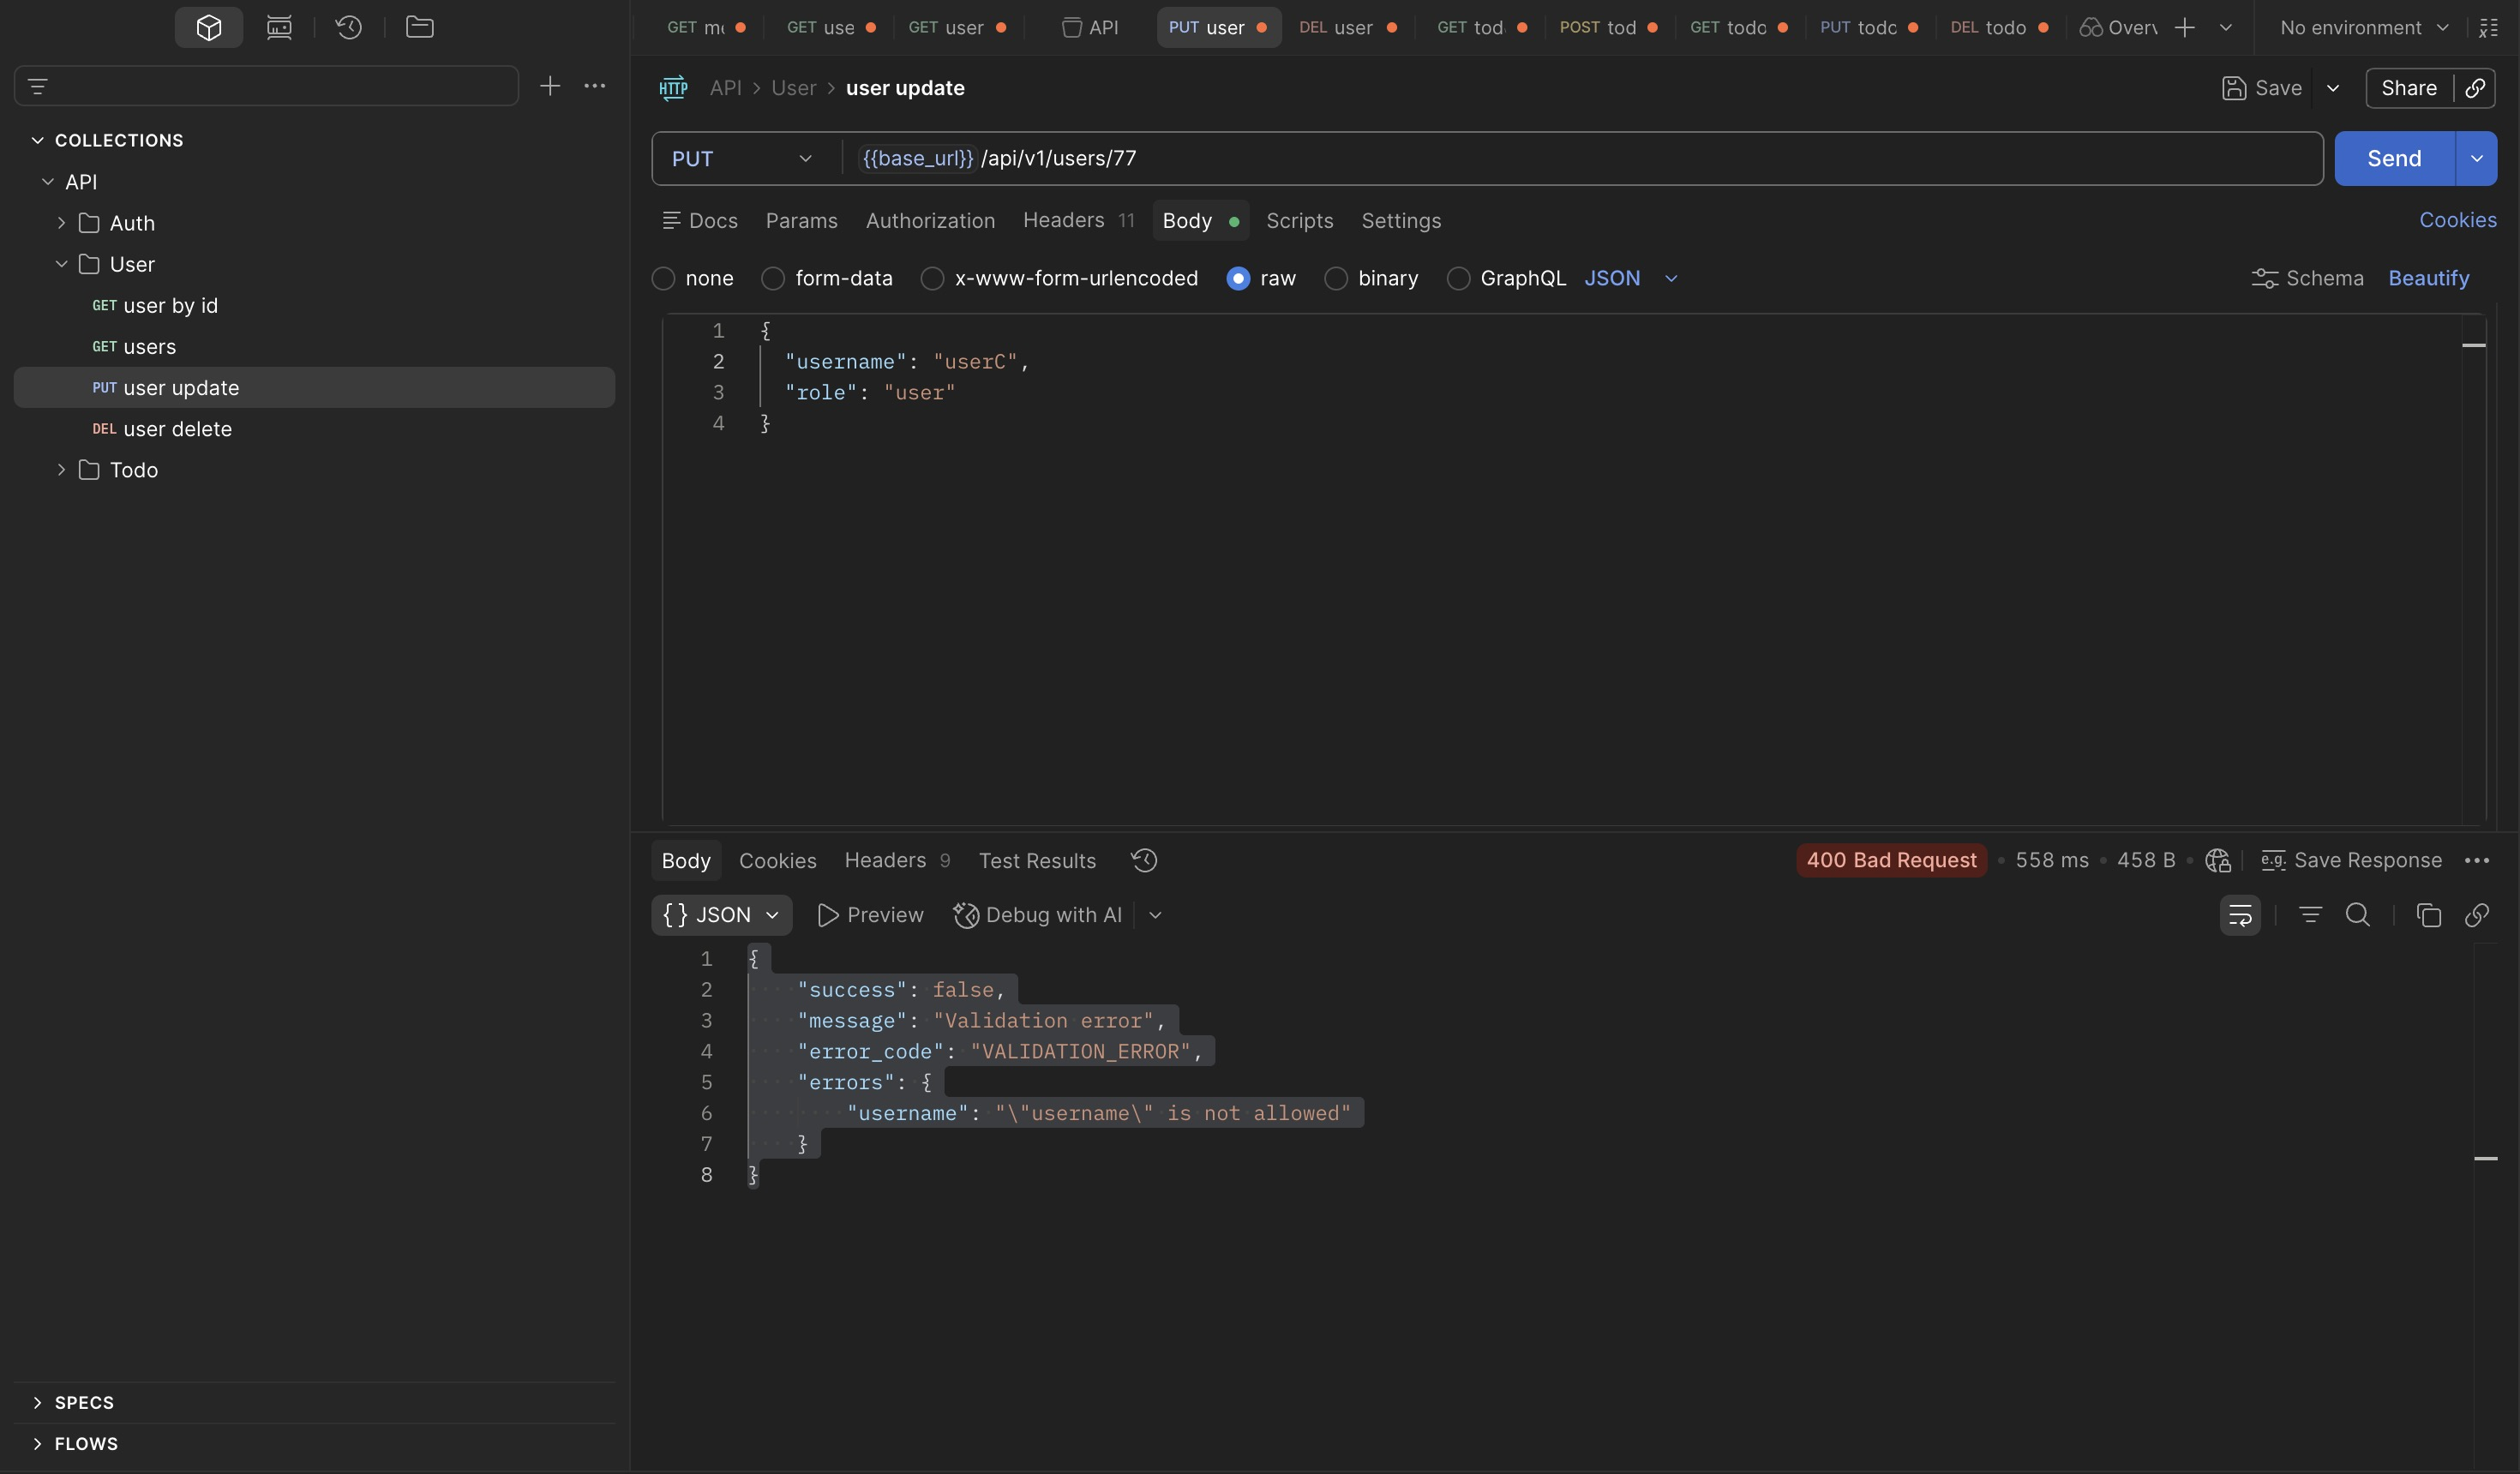
Task: Open the tab list overflow chevron
Action: coord(2226,27)
